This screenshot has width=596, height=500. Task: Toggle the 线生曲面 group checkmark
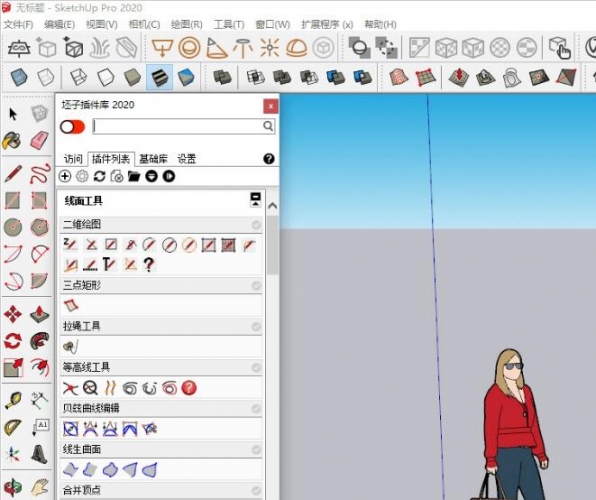click(256, 450)
